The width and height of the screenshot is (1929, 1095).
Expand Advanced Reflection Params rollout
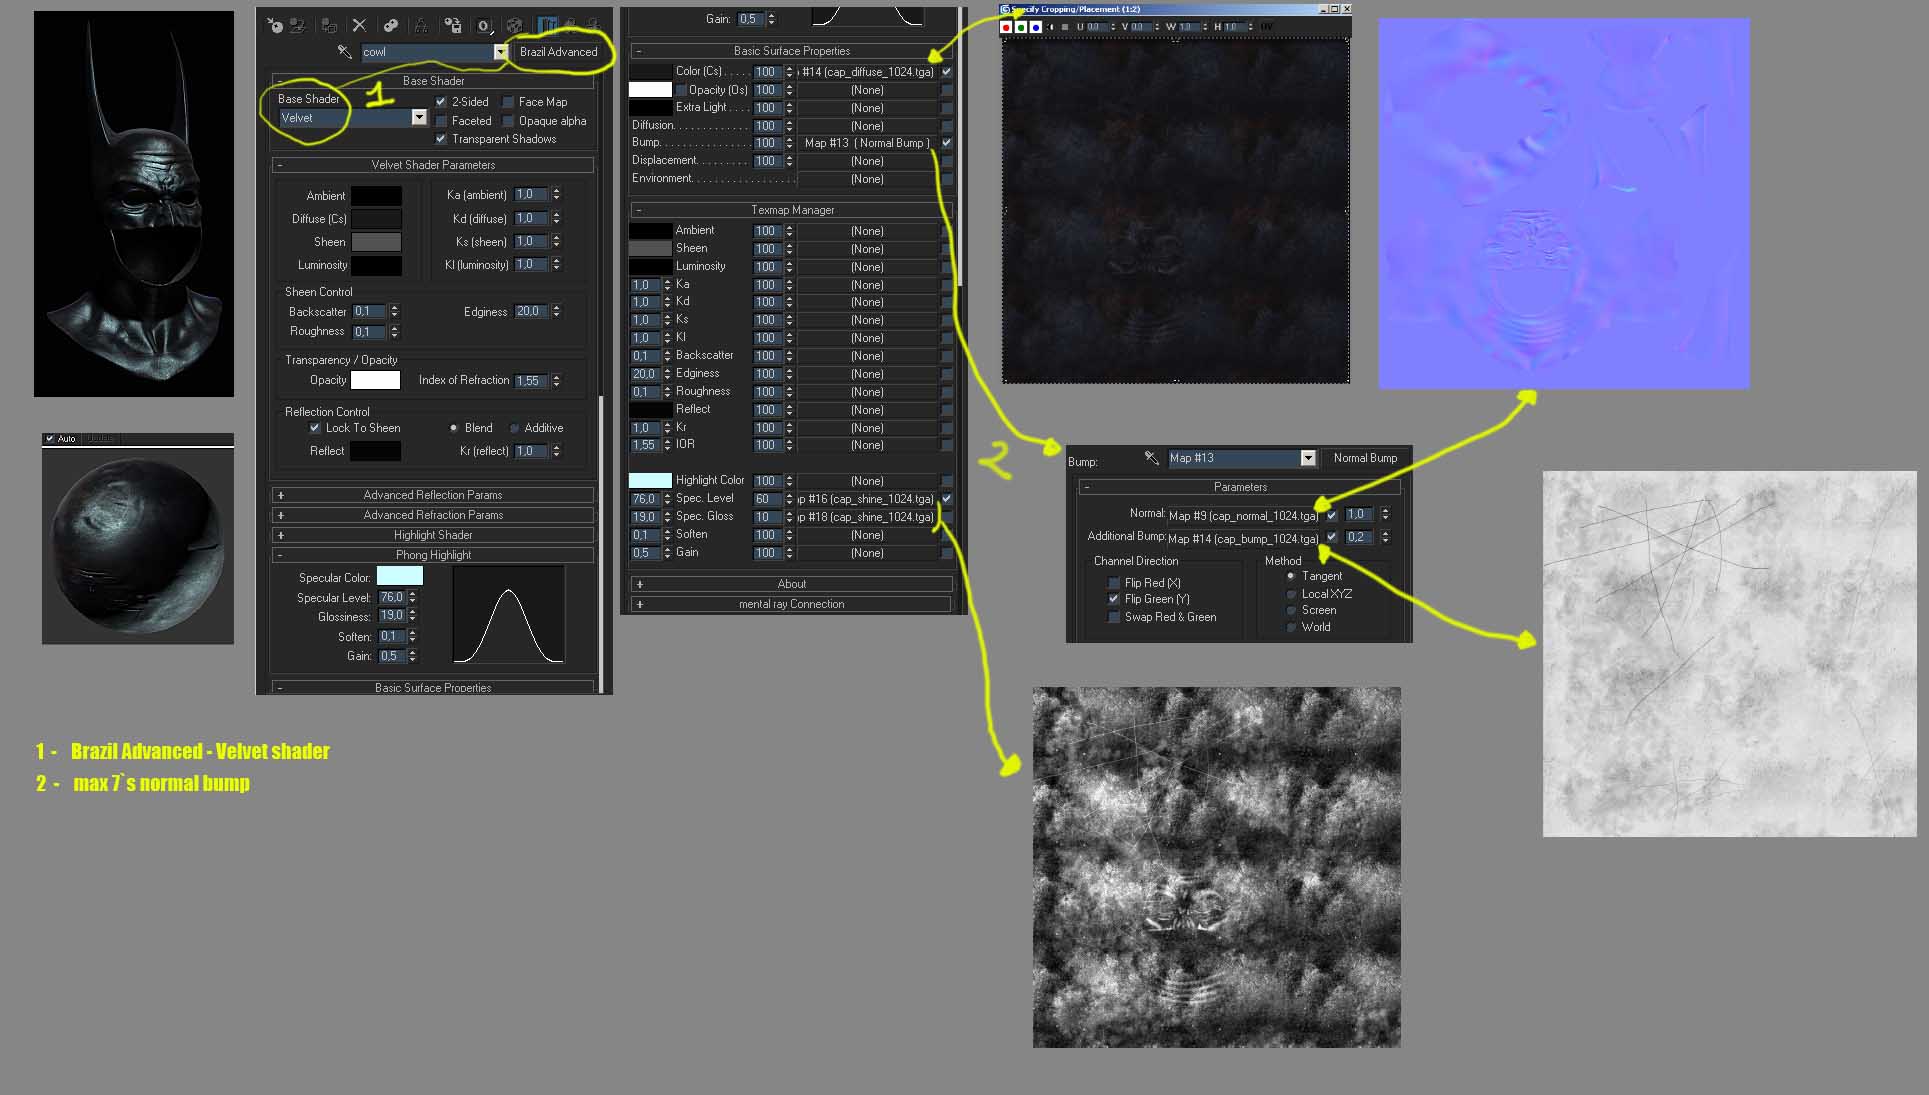(433, 495)
